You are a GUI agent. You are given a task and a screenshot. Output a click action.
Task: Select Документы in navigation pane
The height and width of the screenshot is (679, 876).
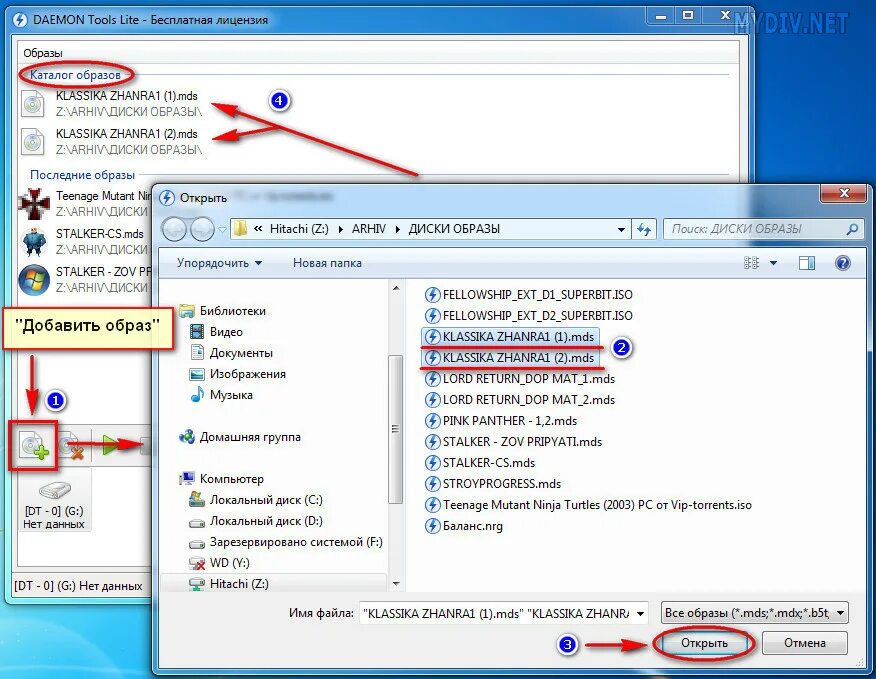click(x=232, y=353)
